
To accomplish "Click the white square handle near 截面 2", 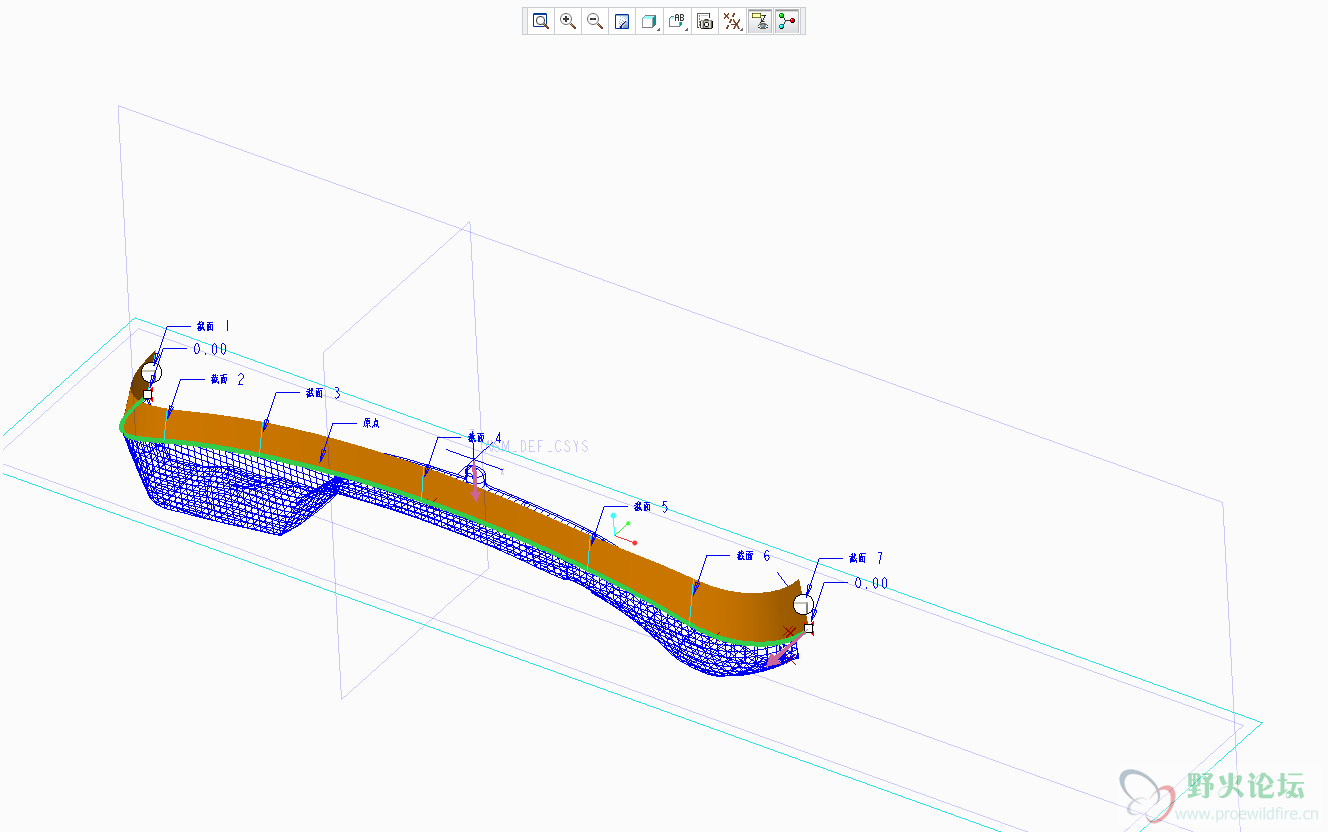I will click(148, 395).
